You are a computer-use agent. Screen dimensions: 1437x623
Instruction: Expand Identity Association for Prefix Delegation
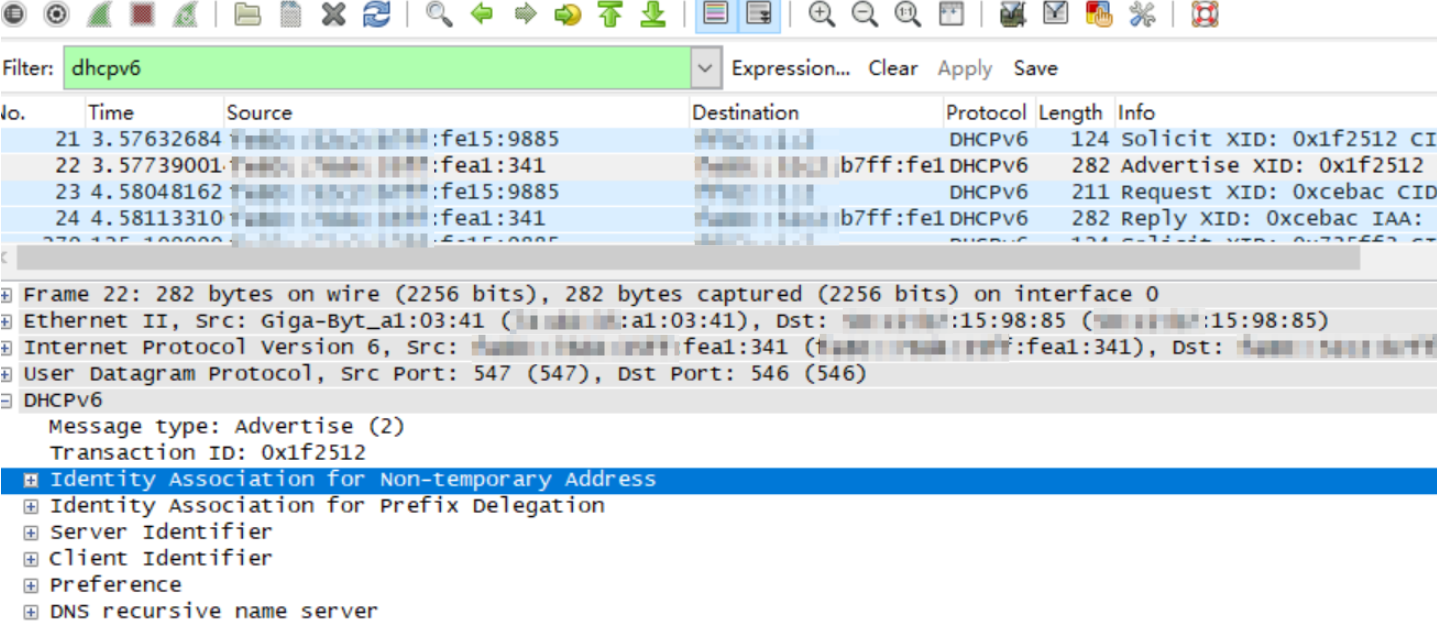tap(32, 506)
